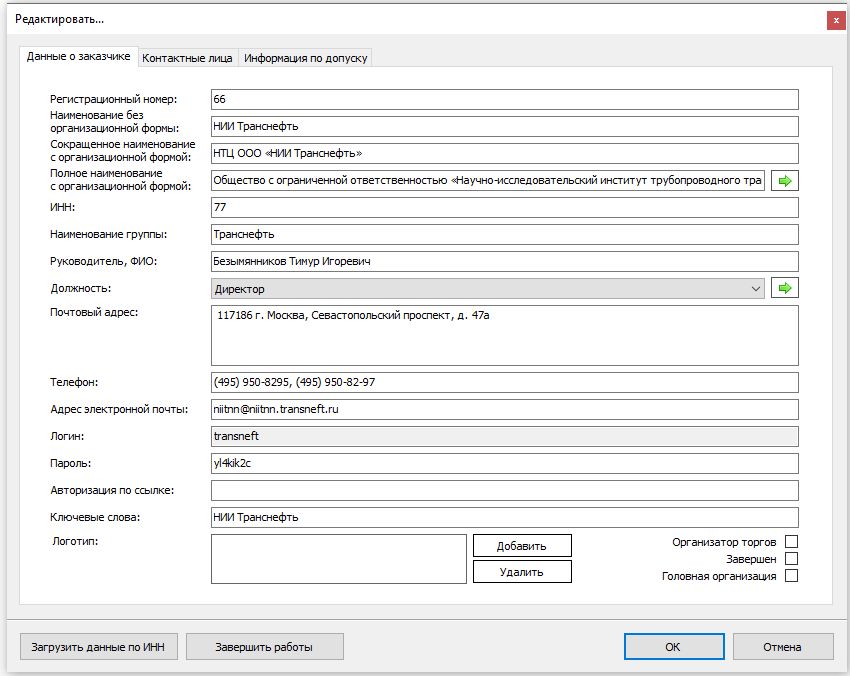Open the Должность dropdown showing Директор
The image size is (850, 676).
pos(488,288)
